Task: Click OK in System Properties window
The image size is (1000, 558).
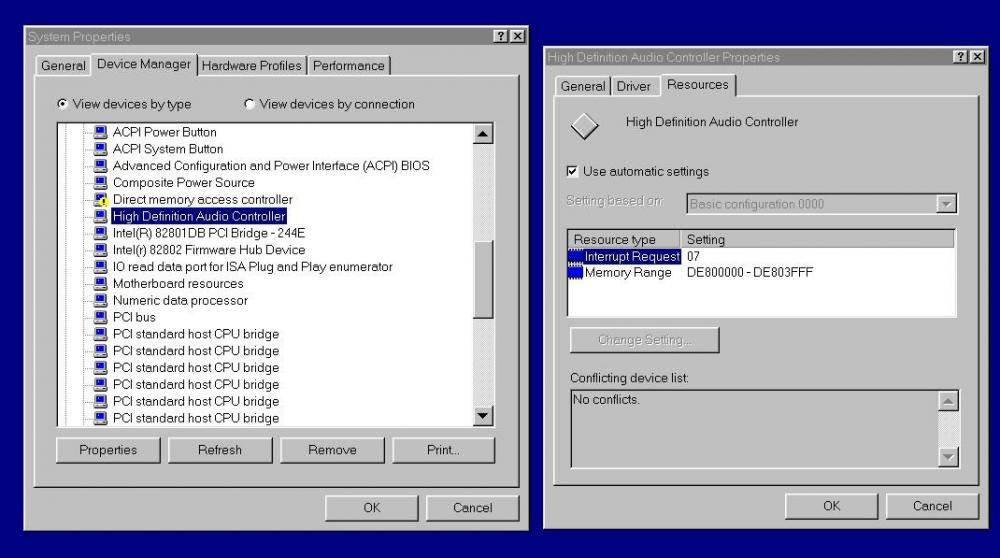Action: click(x=372, y=508)
